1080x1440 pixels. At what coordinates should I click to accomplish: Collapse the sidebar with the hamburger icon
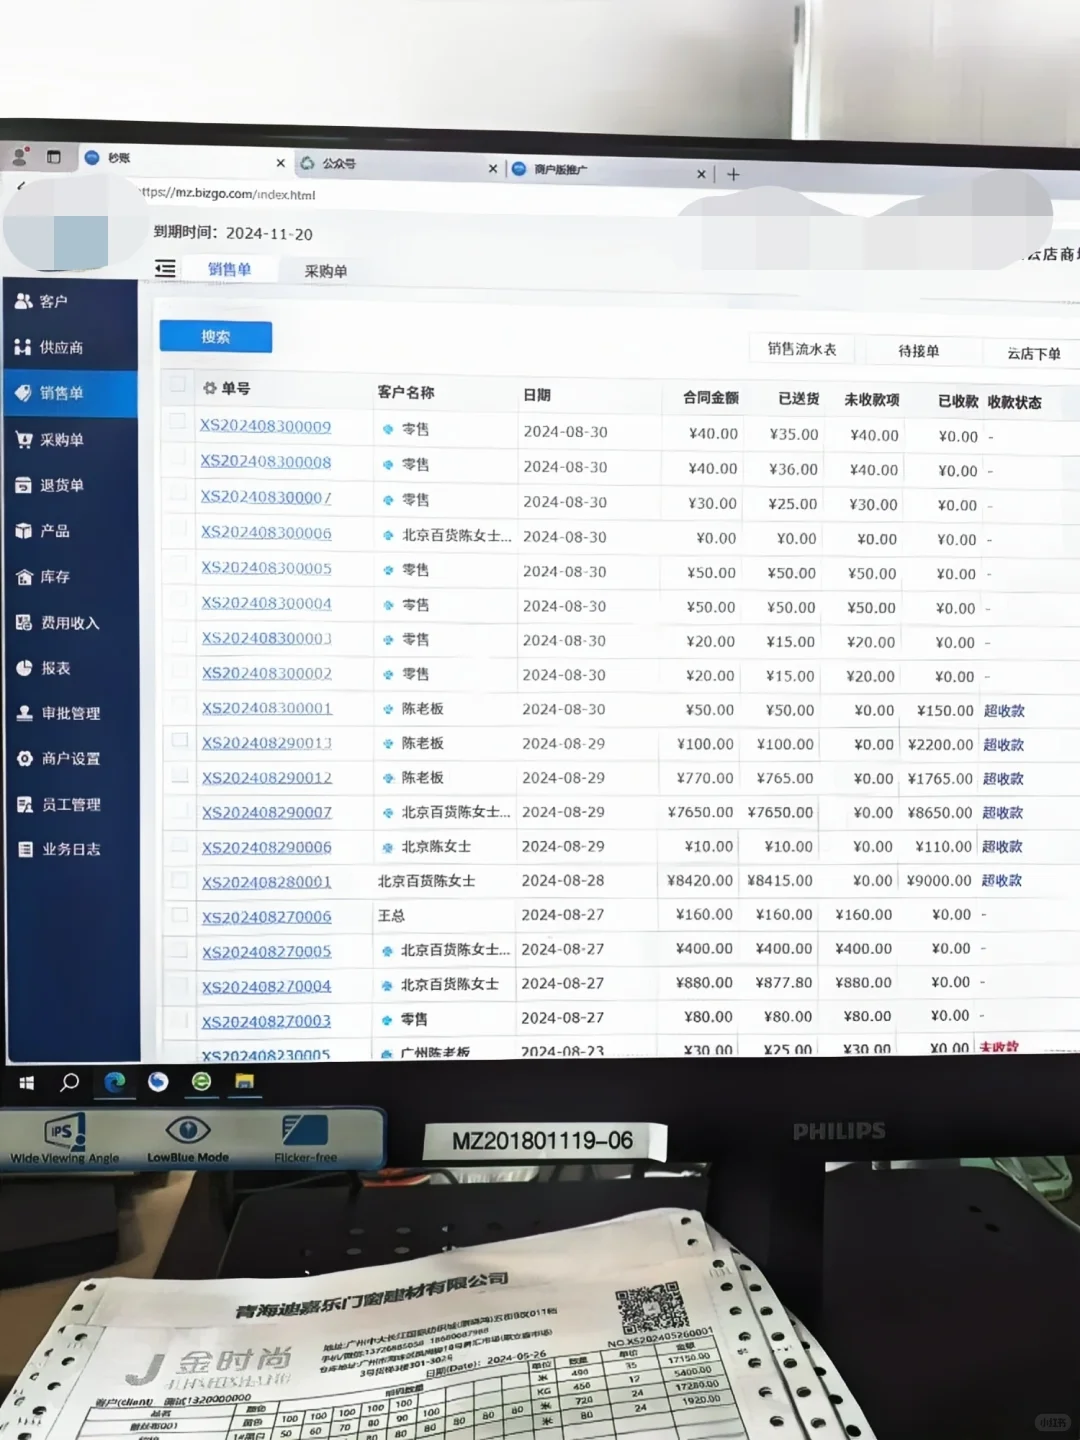(165, 268)
